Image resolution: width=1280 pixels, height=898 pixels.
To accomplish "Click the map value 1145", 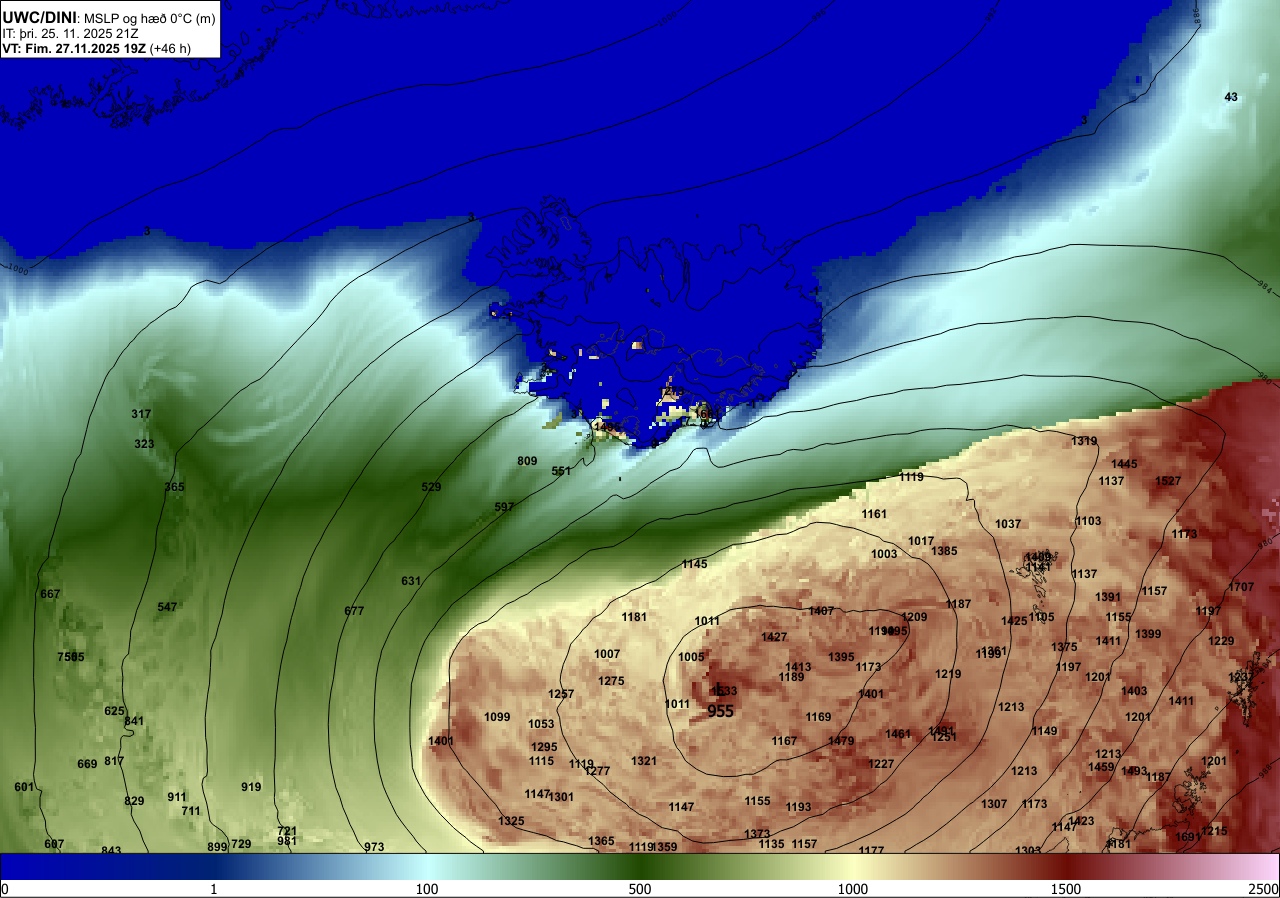I will tap(694, 564).
